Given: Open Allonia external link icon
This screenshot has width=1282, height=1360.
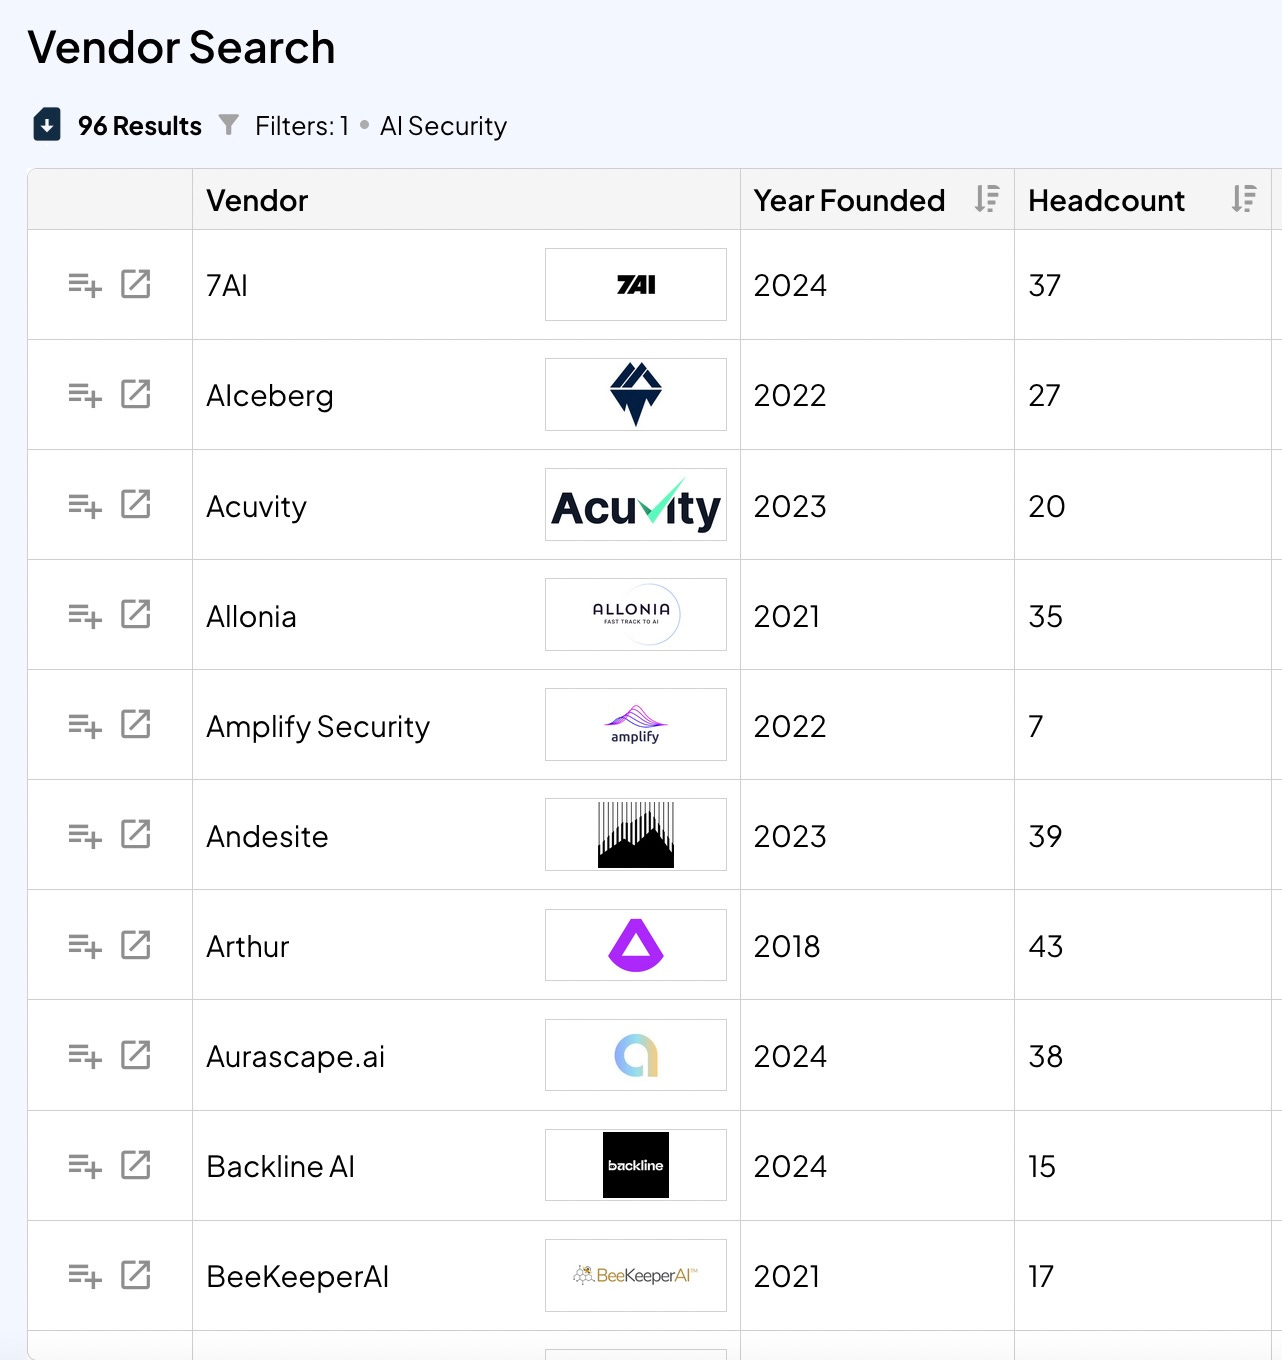Looking at the screenshot, I should [136, 614].
